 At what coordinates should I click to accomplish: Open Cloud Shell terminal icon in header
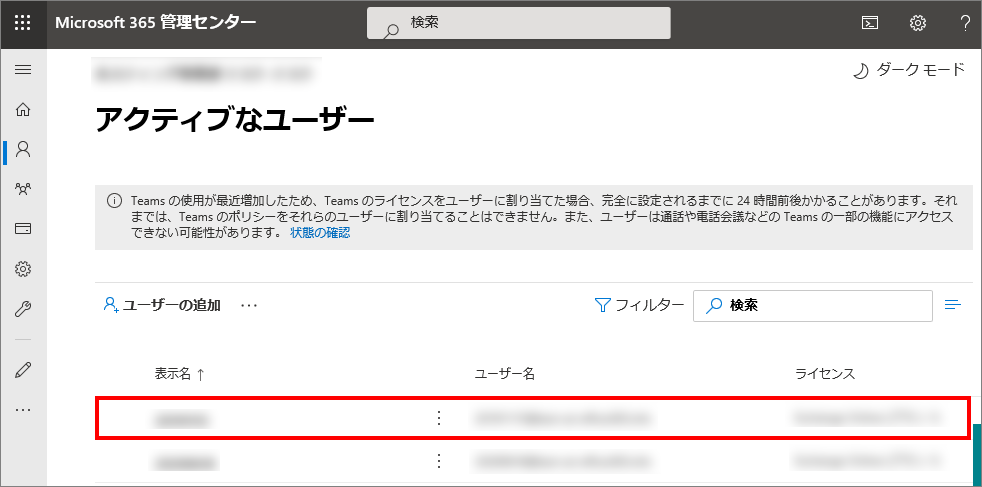pos(869,23)
